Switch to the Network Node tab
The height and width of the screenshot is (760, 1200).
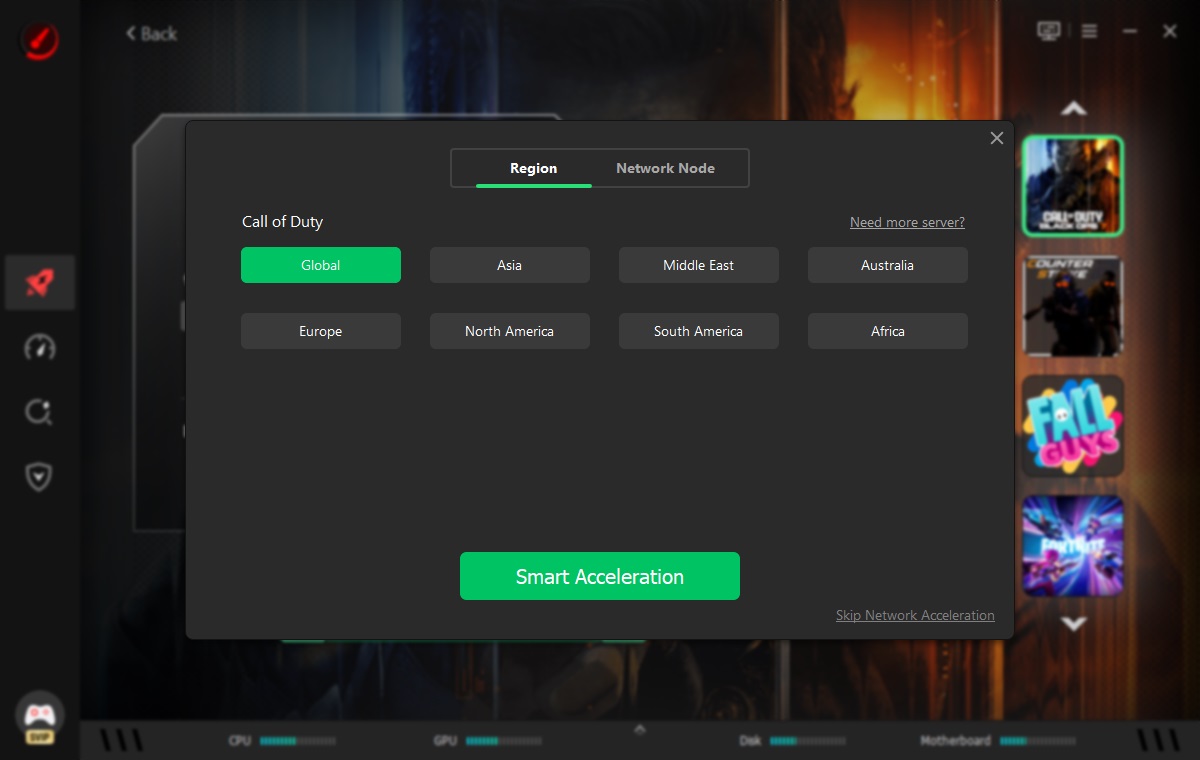tap(665, 168)
